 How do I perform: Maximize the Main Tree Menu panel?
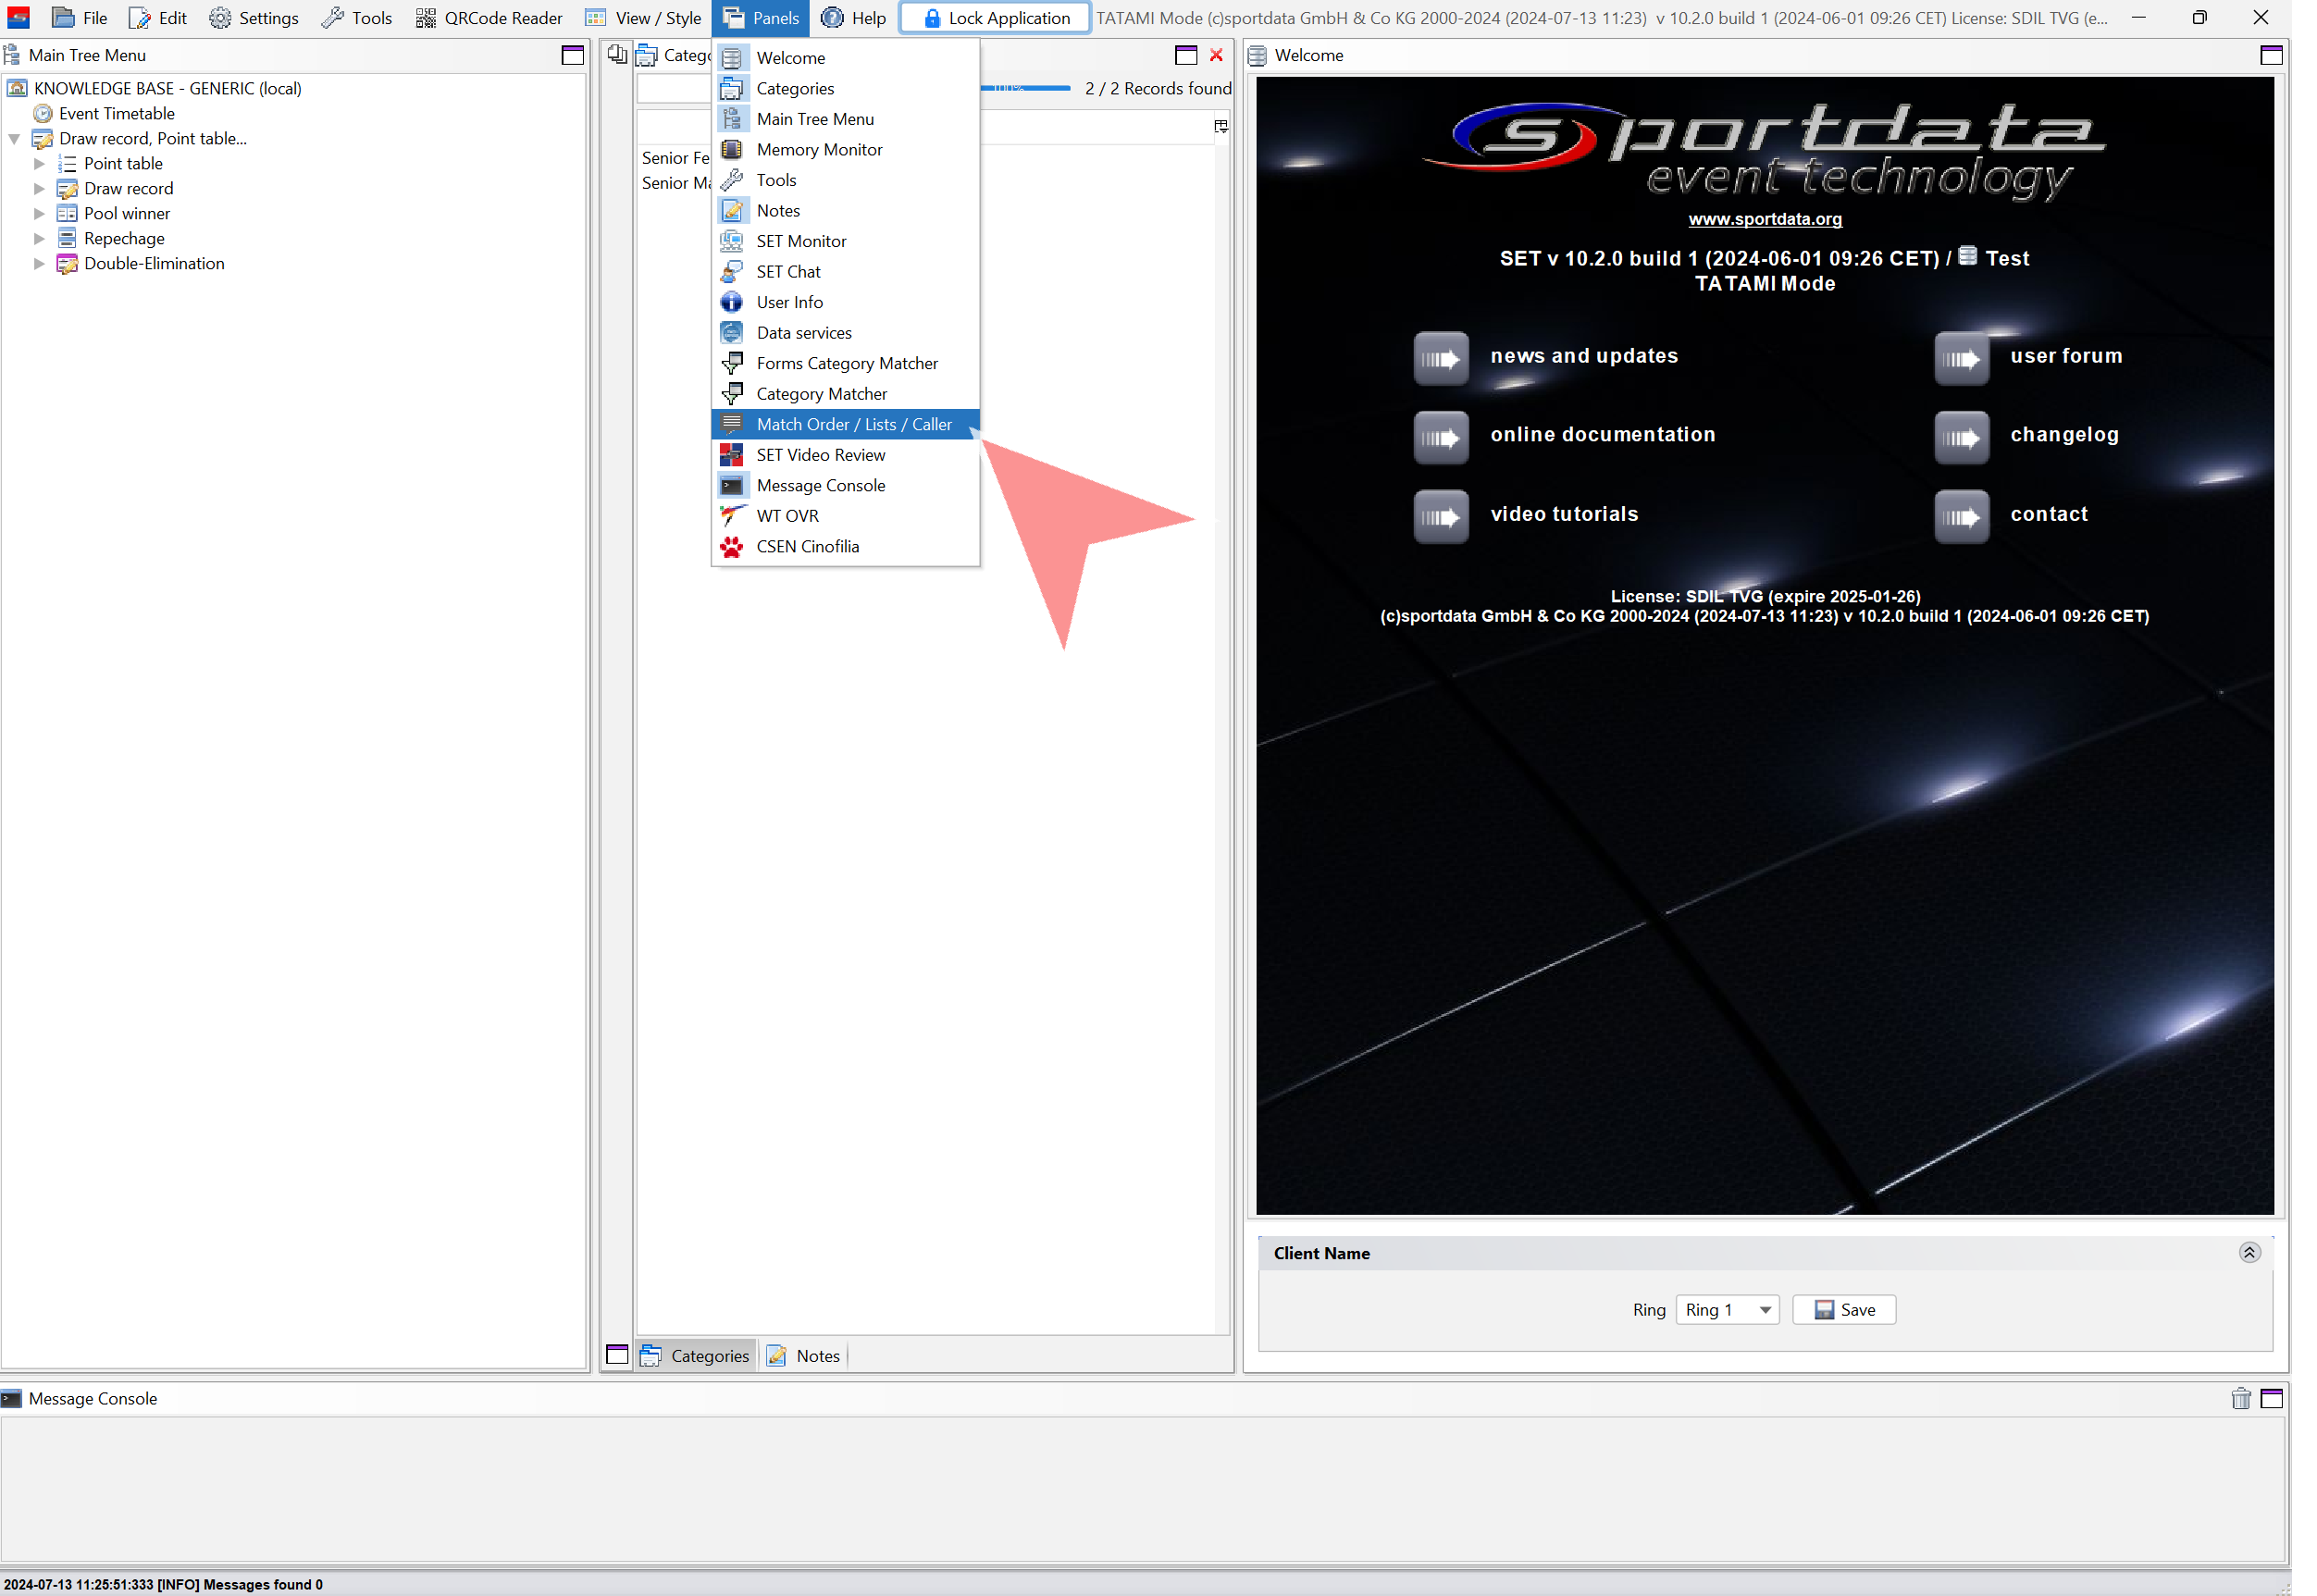[x=572, y=55]
